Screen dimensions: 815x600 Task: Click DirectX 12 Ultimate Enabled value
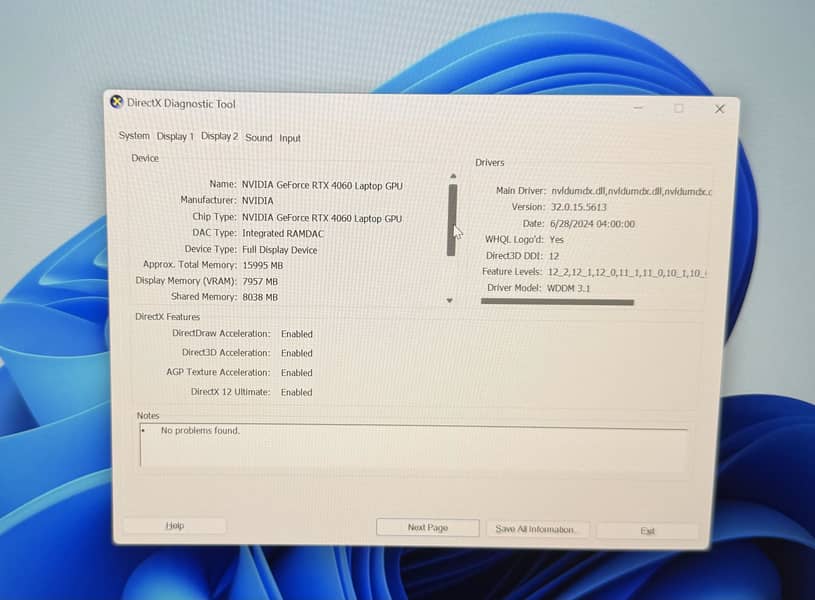[297, 392]
